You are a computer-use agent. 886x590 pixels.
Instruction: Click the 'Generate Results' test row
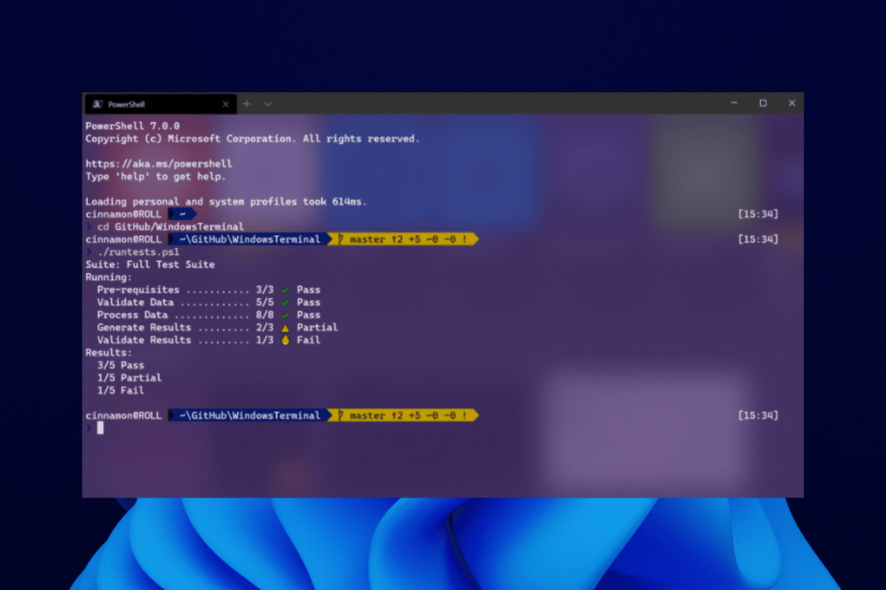pyautogui.click(x=217, y=327)
